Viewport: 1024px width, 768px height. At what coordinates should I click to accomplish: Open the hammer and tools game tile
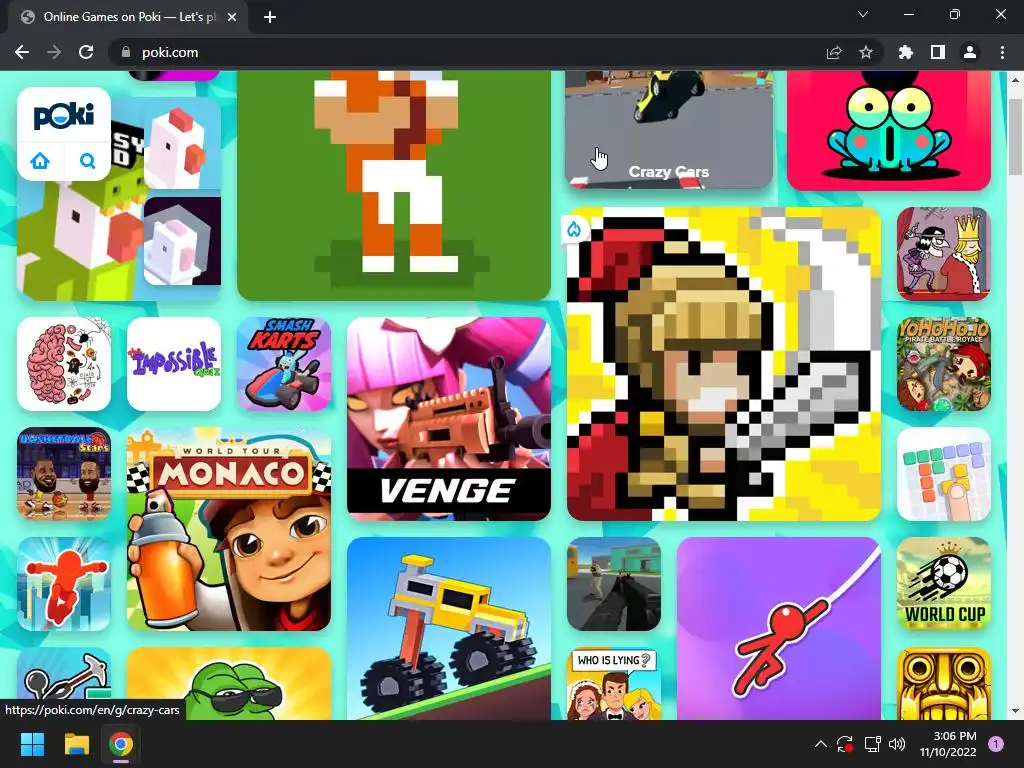(64, 674)
